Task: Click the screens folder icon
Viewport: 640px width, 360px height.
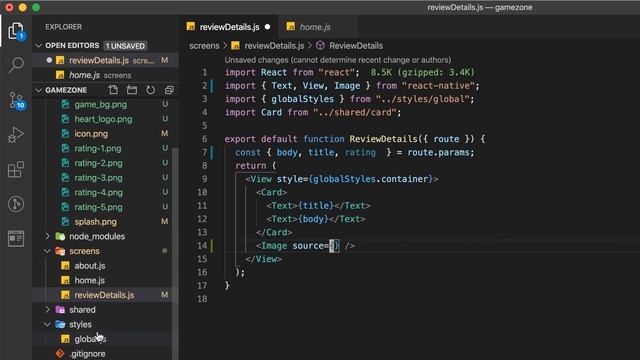Action: (x=60, y=251)
